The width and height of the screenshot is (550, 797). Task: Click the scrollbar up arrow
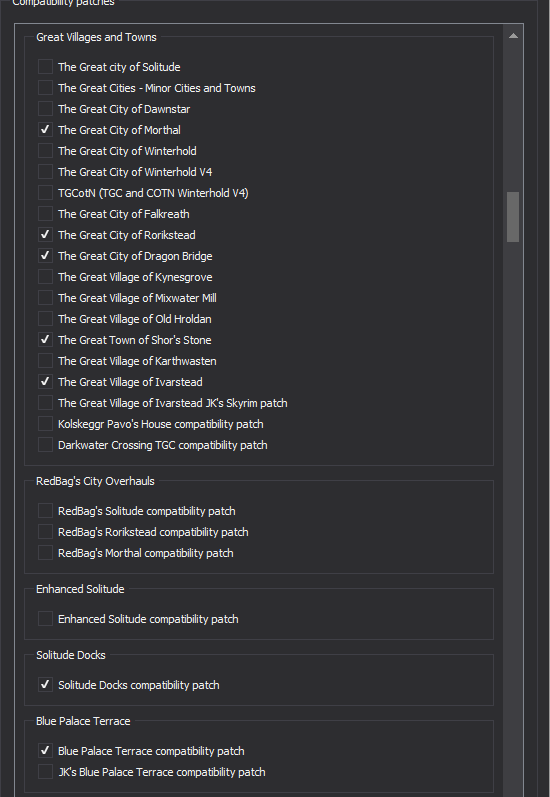(x=513, y=36)
